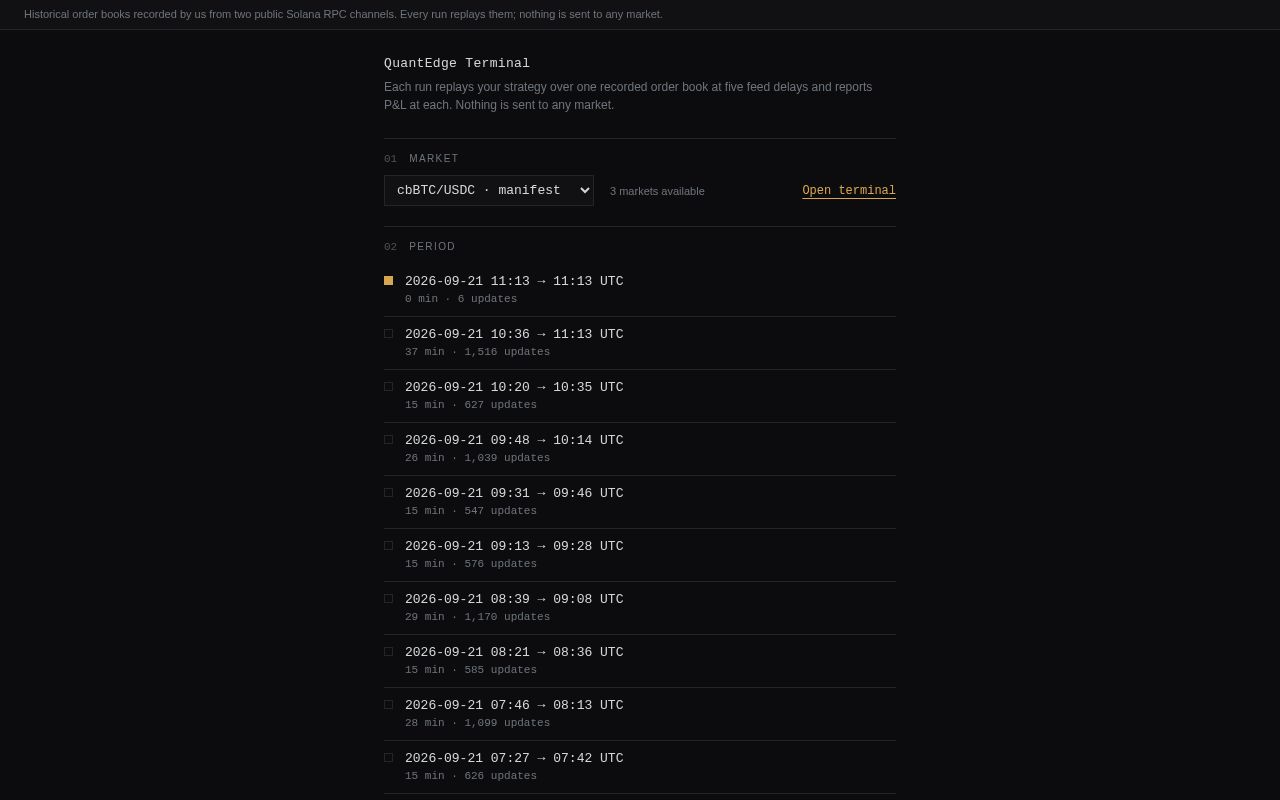This screenshot has height=800, width=1280.
Task: Choose the period row 2026-09-21 08:21 → 08:36 UTC
Action: [x=640, y=661]
